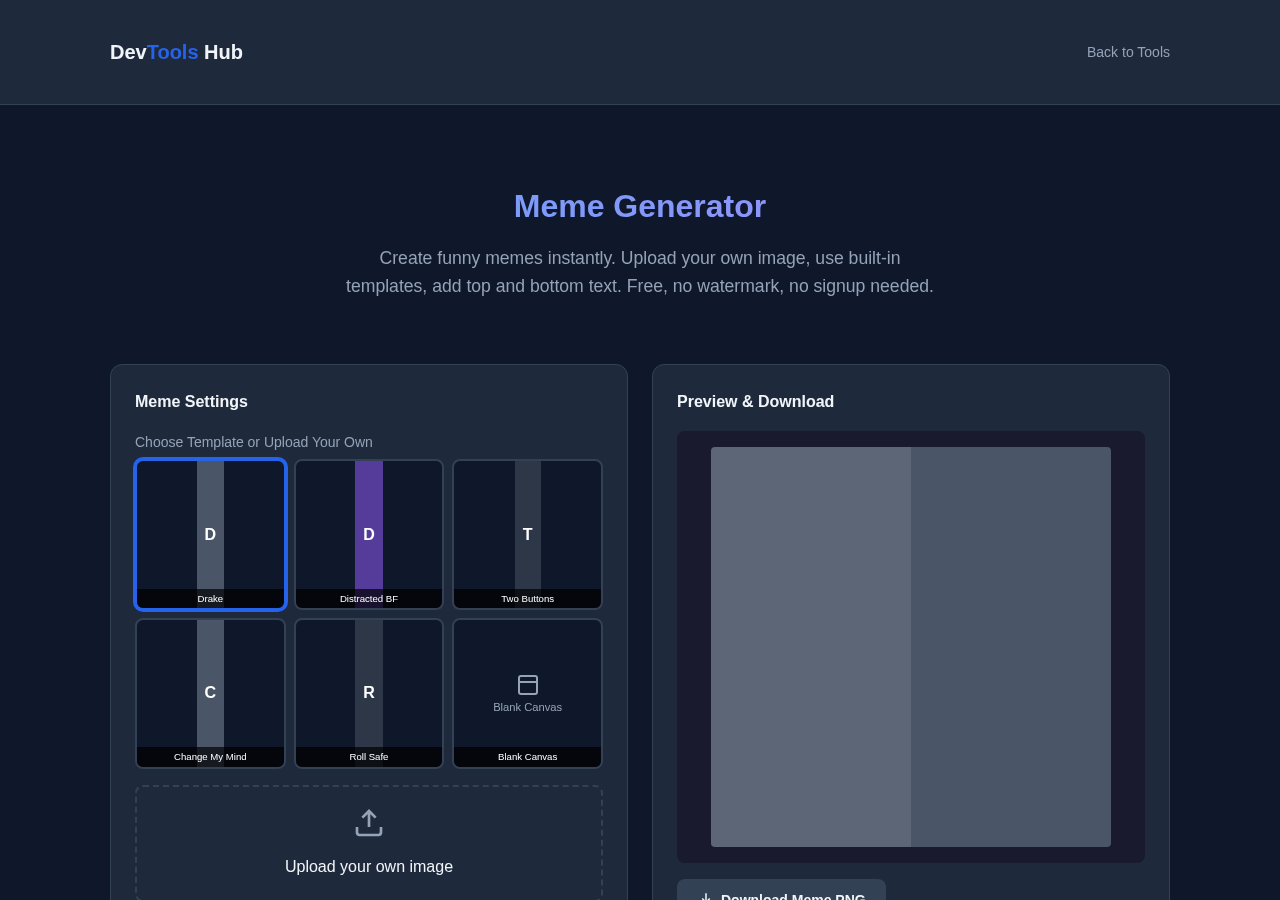Choose the Roll Safe template
This screenshot has height=900, width=1280.
(369, 693)
